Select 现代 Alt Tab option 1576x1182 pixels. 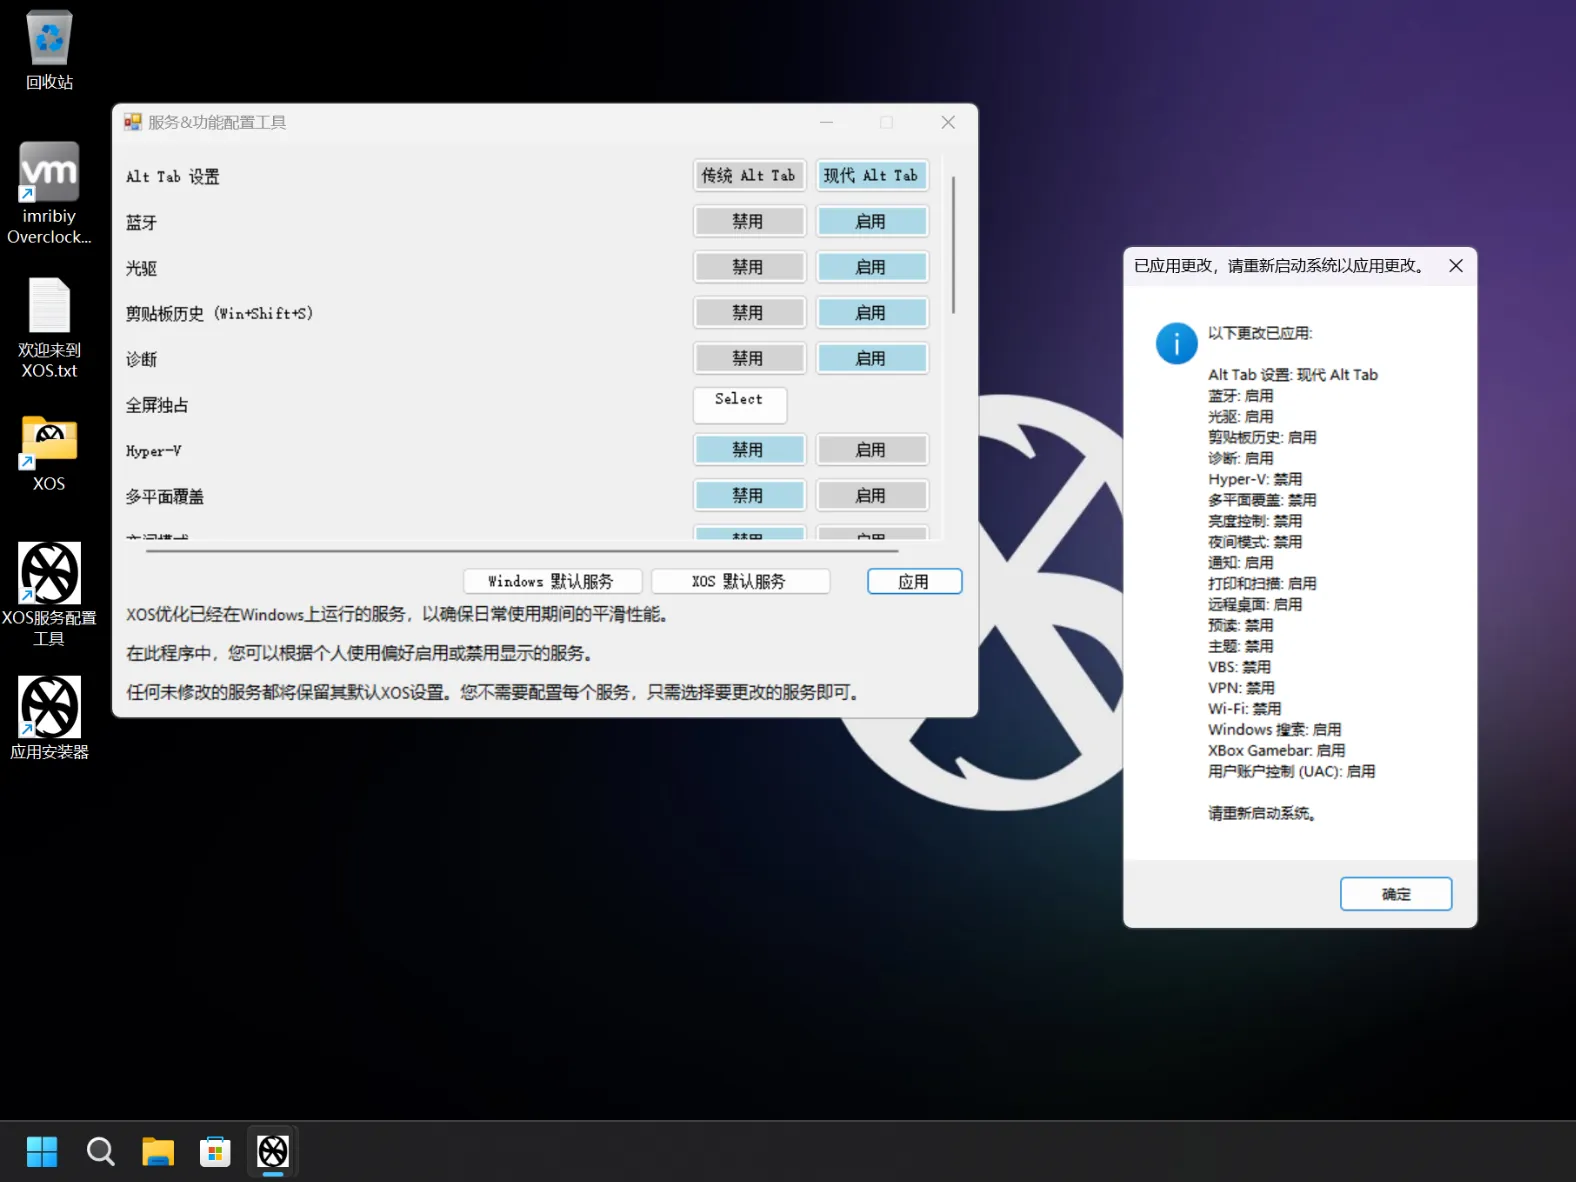click(x=872, y=176)
